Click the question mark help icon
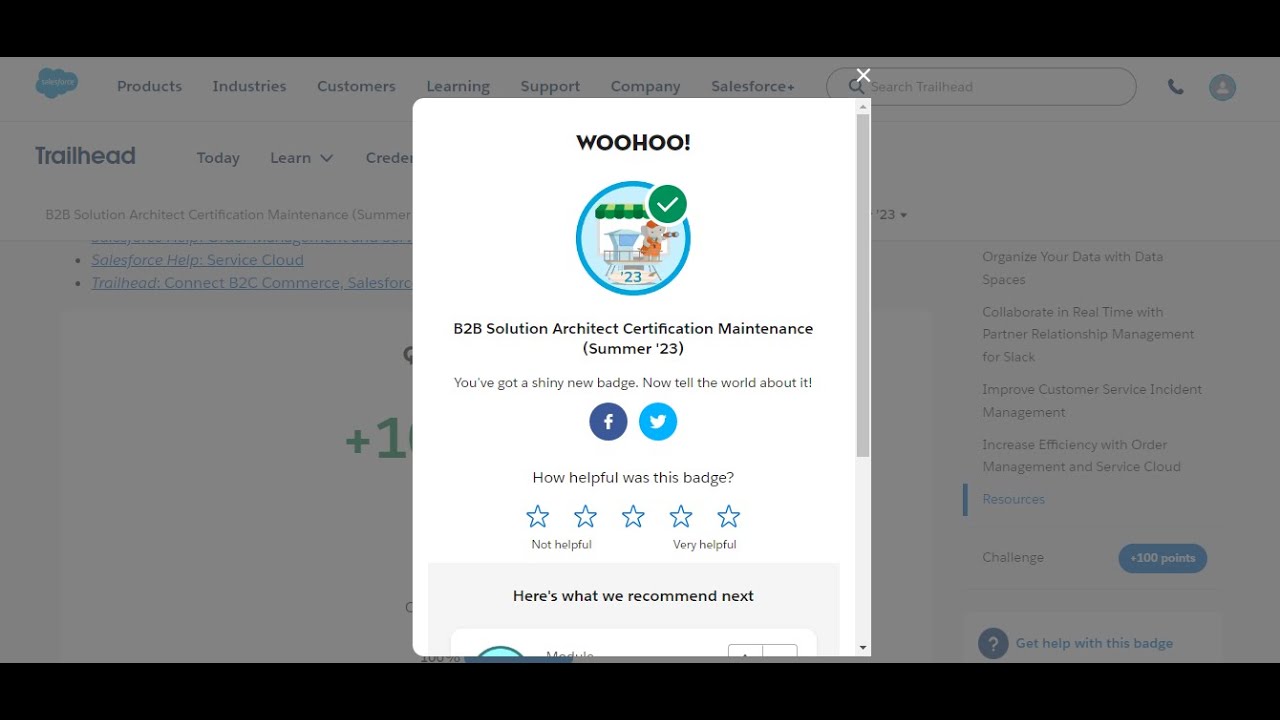1280x720 pixels. 993,643
